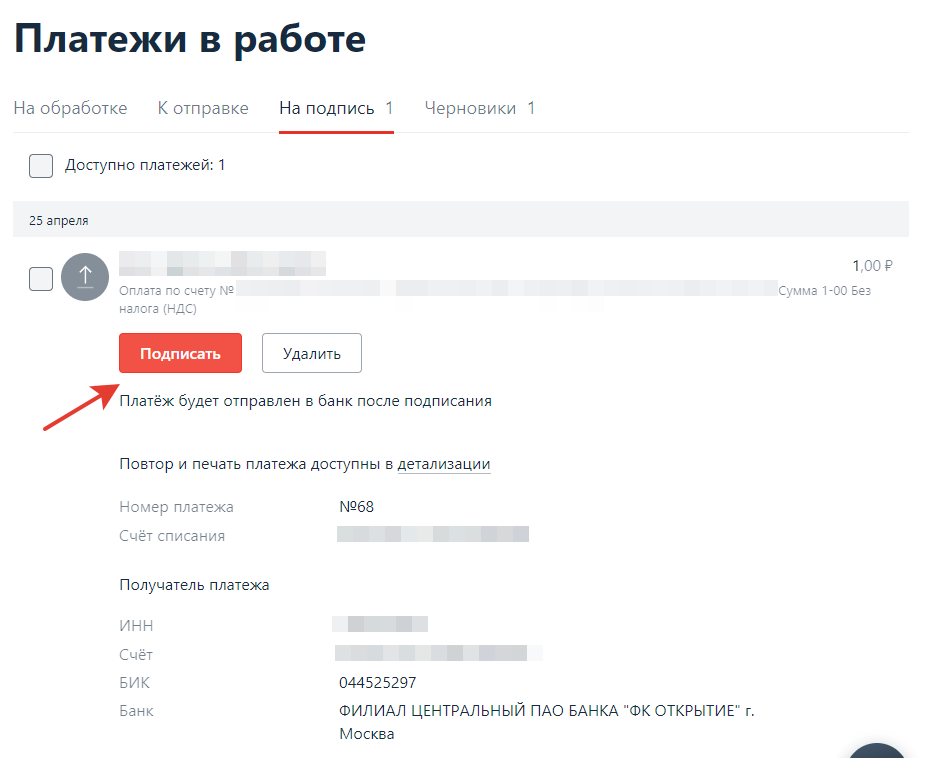Click the outgoing payment arrow icon
This screenshot has height=758, width=925.
click(85, 276)
